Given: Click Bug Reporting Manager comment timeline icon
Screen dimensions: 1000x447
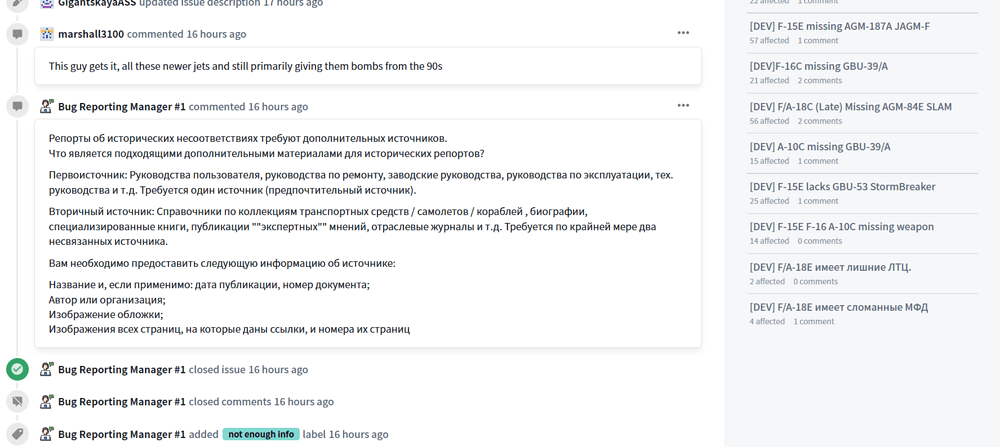Looking at the screenshot, I should click(17, 106).
